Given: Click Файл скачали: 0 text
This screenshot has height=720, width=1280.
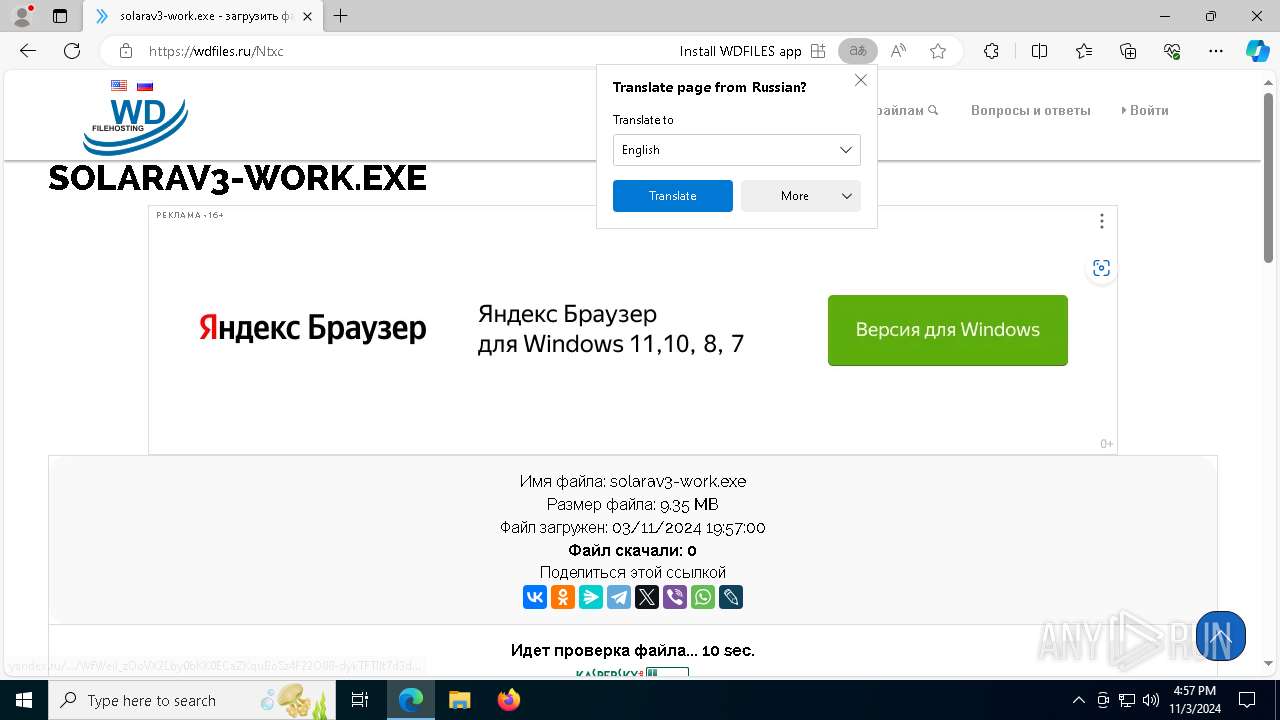Looking at the screenshot, I should (x=633, y=550).
